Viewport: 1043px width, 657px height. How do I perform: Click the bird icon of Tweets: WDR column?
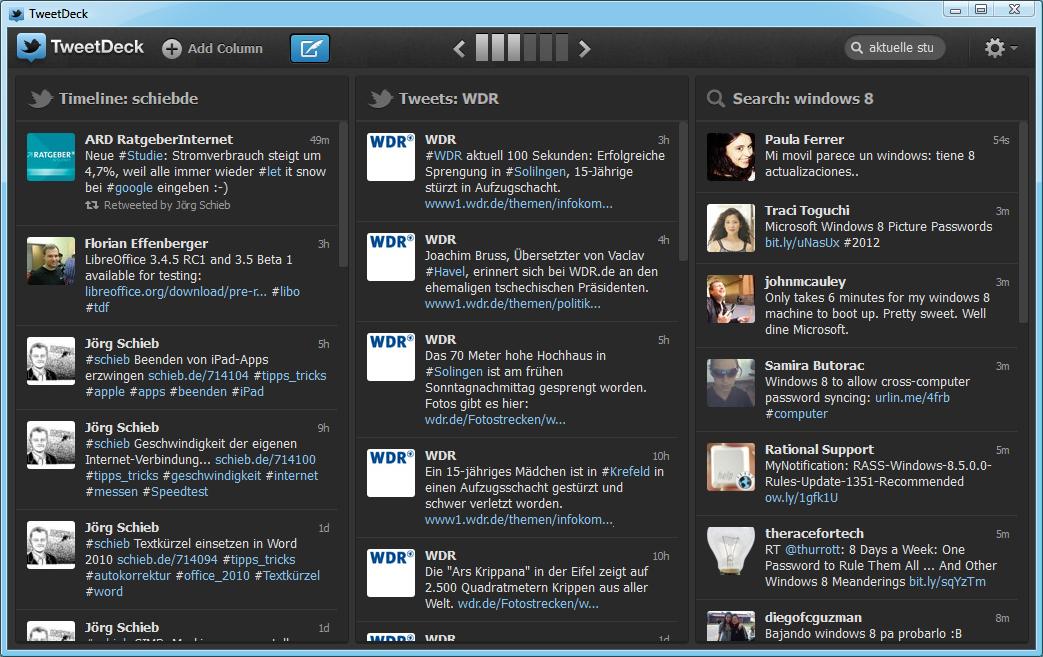coord(381,98)
